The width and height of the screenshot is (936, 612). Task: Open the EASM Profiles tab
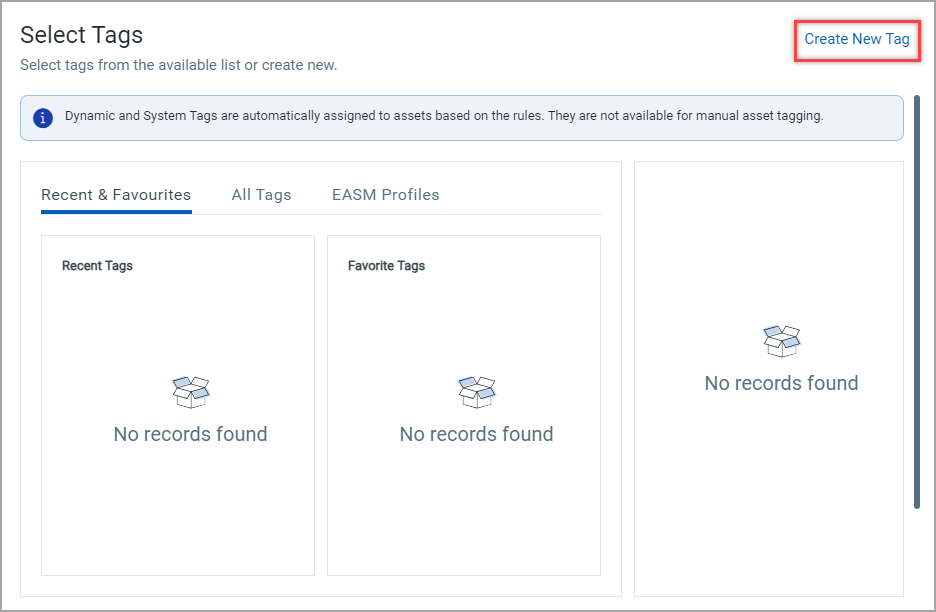(385, 195)
